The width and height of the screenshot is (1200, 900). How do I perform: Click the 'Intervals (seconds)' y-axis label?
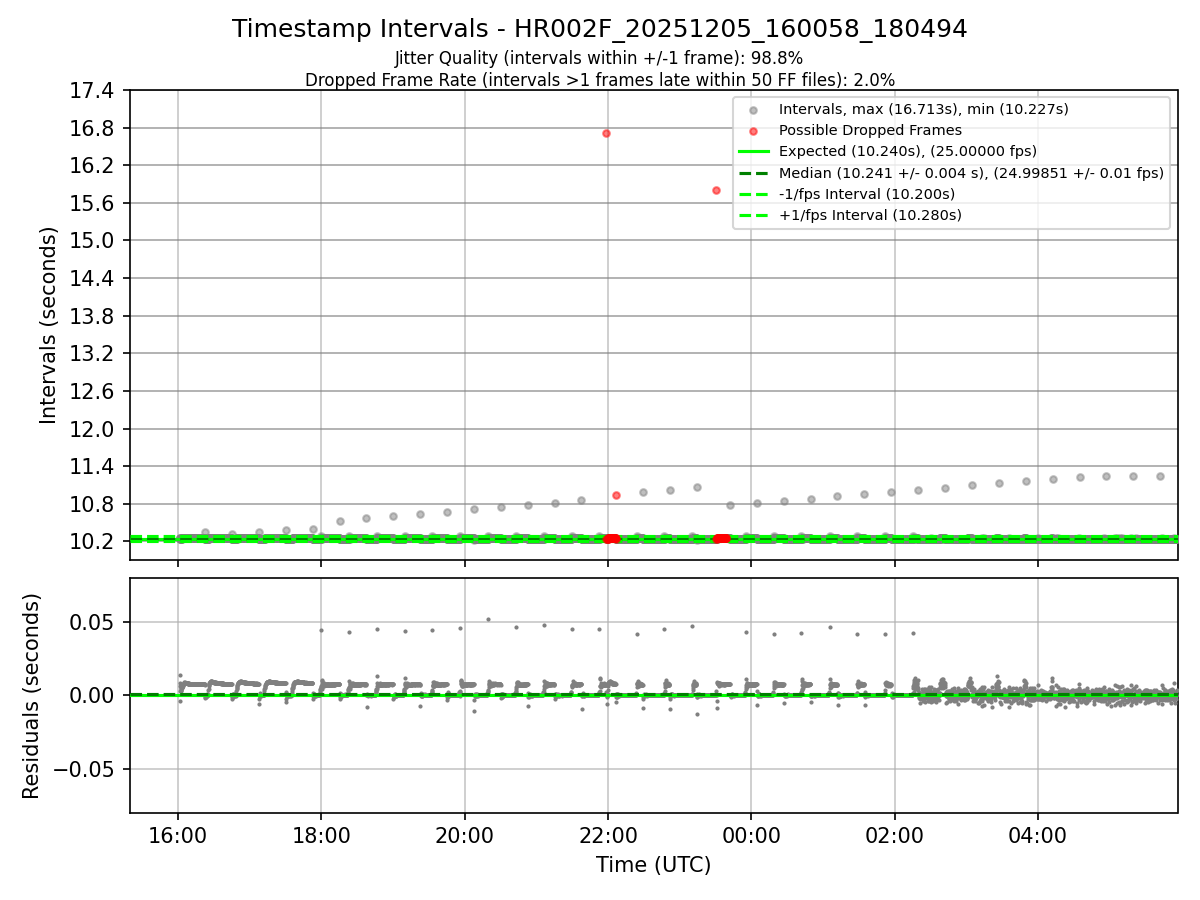coord(49,325)
